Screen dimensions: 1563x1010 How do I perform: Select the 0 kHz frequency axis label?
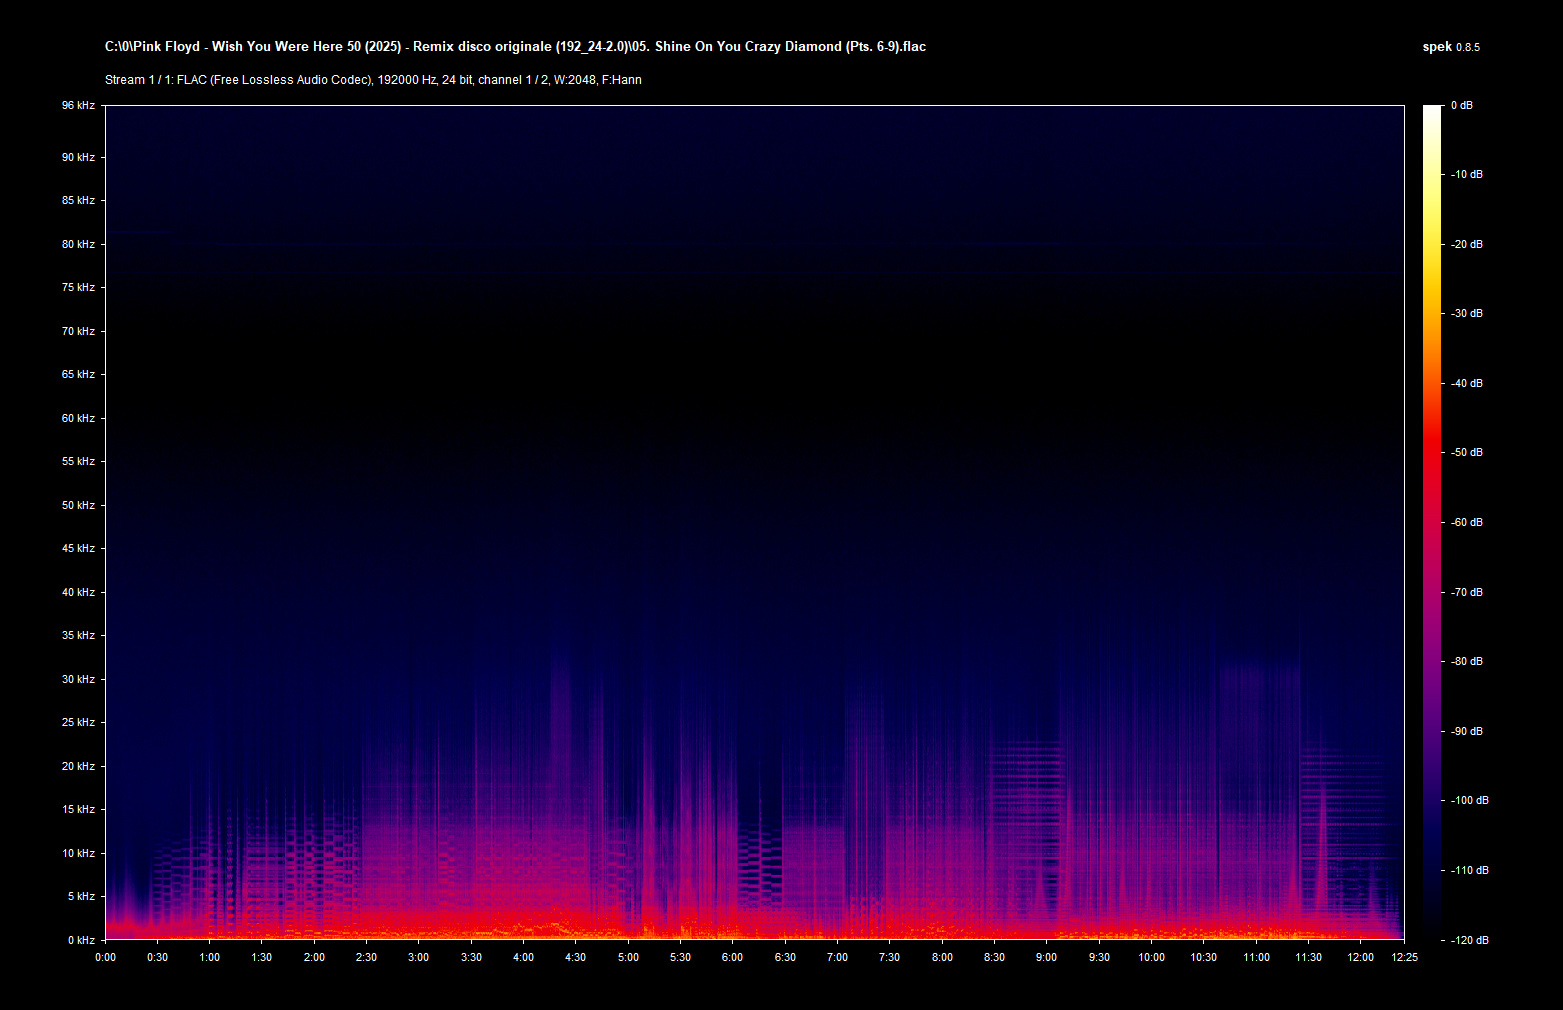click(81, 940)
